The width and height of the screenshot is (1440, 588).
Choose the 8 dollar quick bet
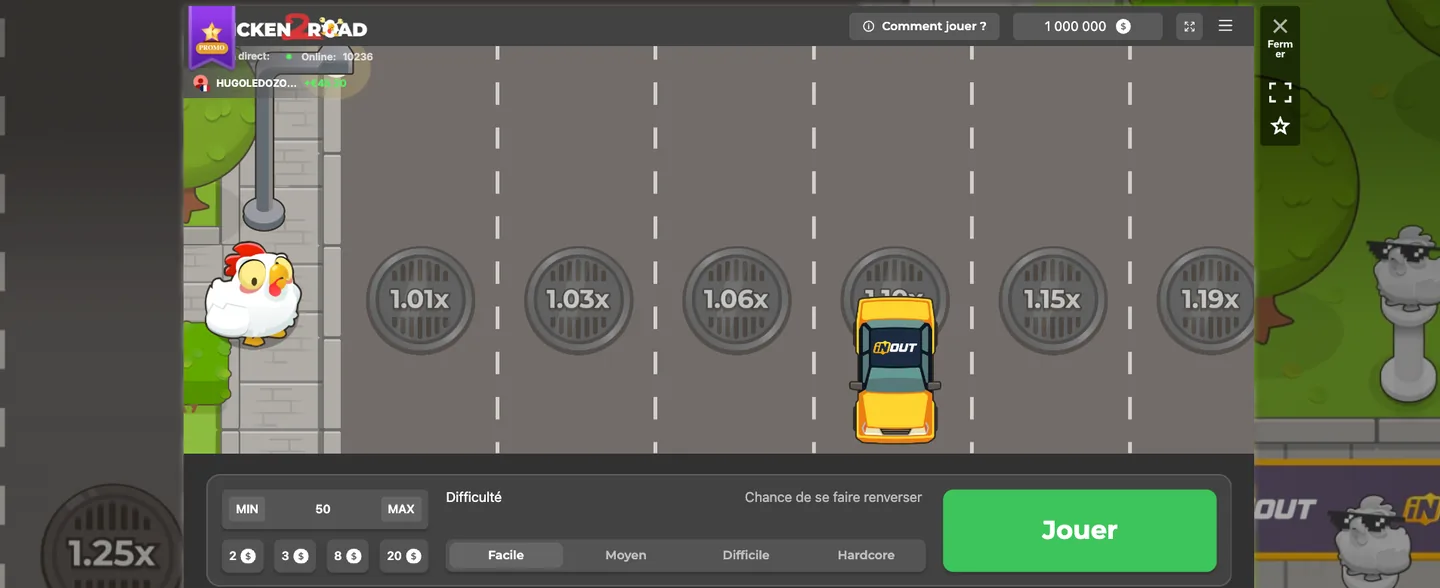(x=348, y=556)
